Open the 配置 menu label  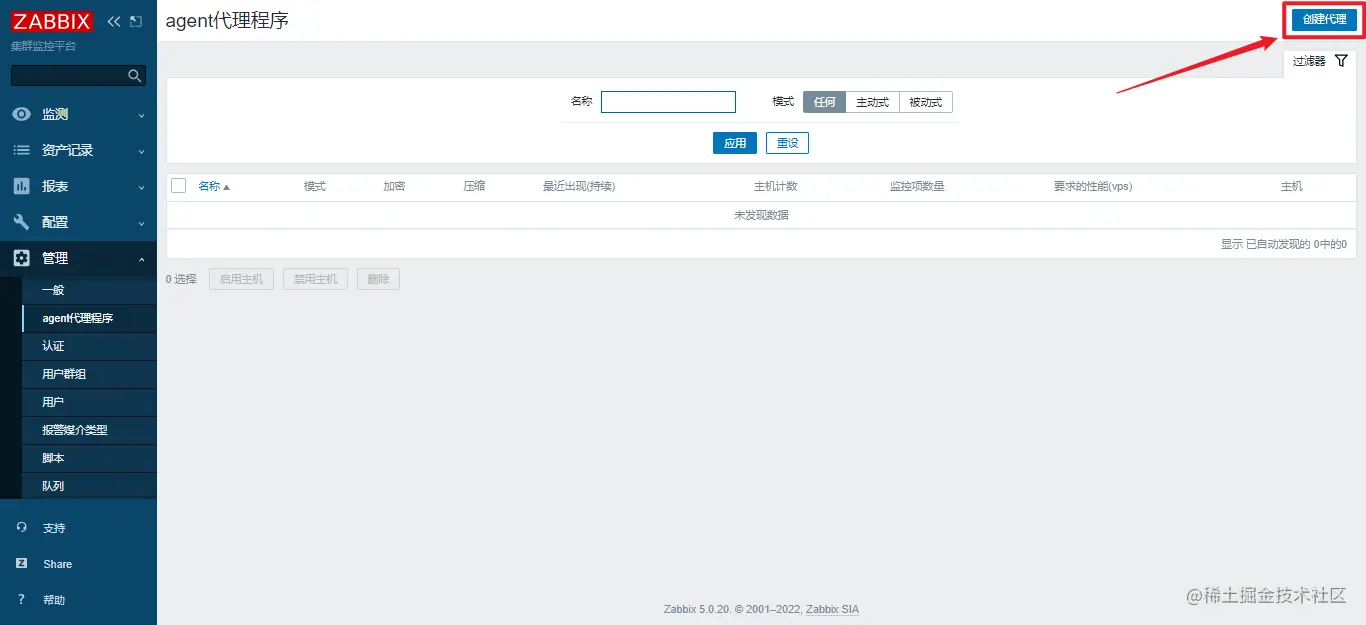coord(55,222)
